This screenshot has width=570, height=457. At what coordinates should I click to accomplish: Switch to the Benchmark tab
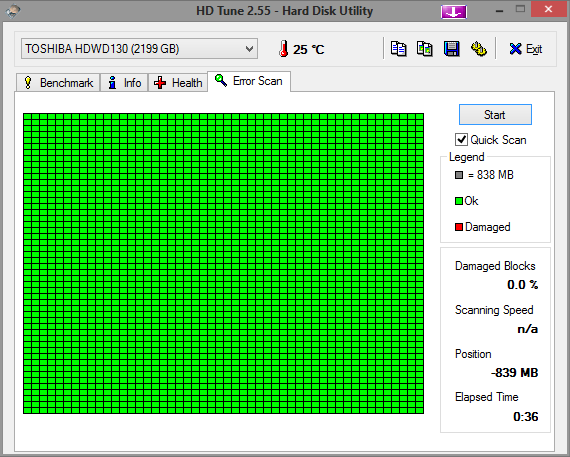click(x=58, y=83)
